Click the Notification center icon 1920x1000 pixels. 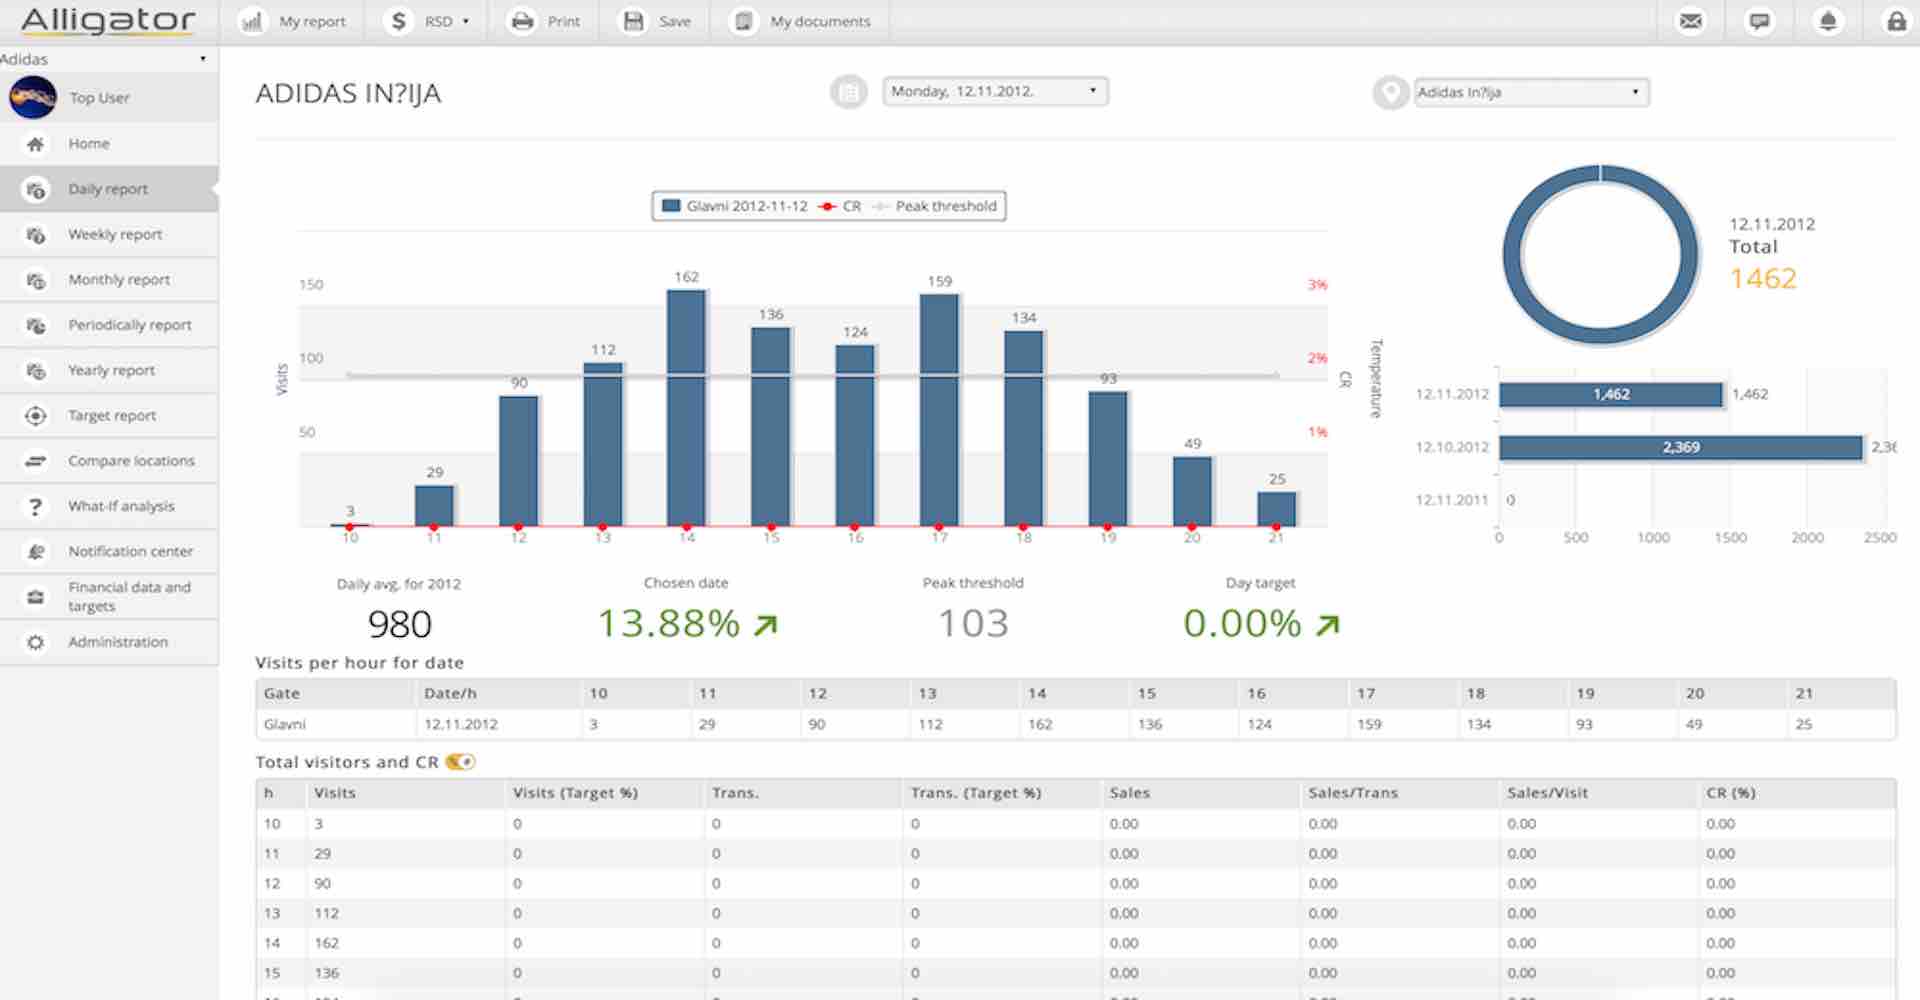[35, 552]
